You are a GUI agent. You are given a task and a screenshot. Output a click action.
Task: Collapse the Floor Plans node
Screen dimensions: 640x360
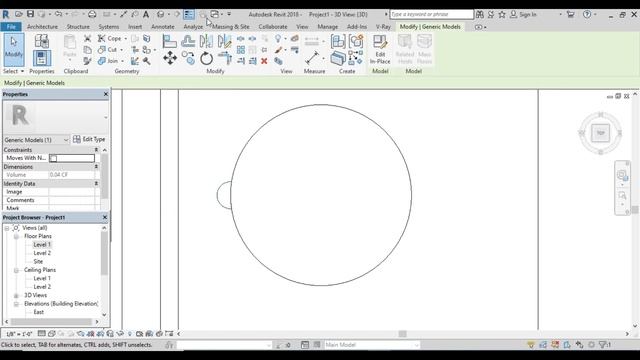point(16,236)
